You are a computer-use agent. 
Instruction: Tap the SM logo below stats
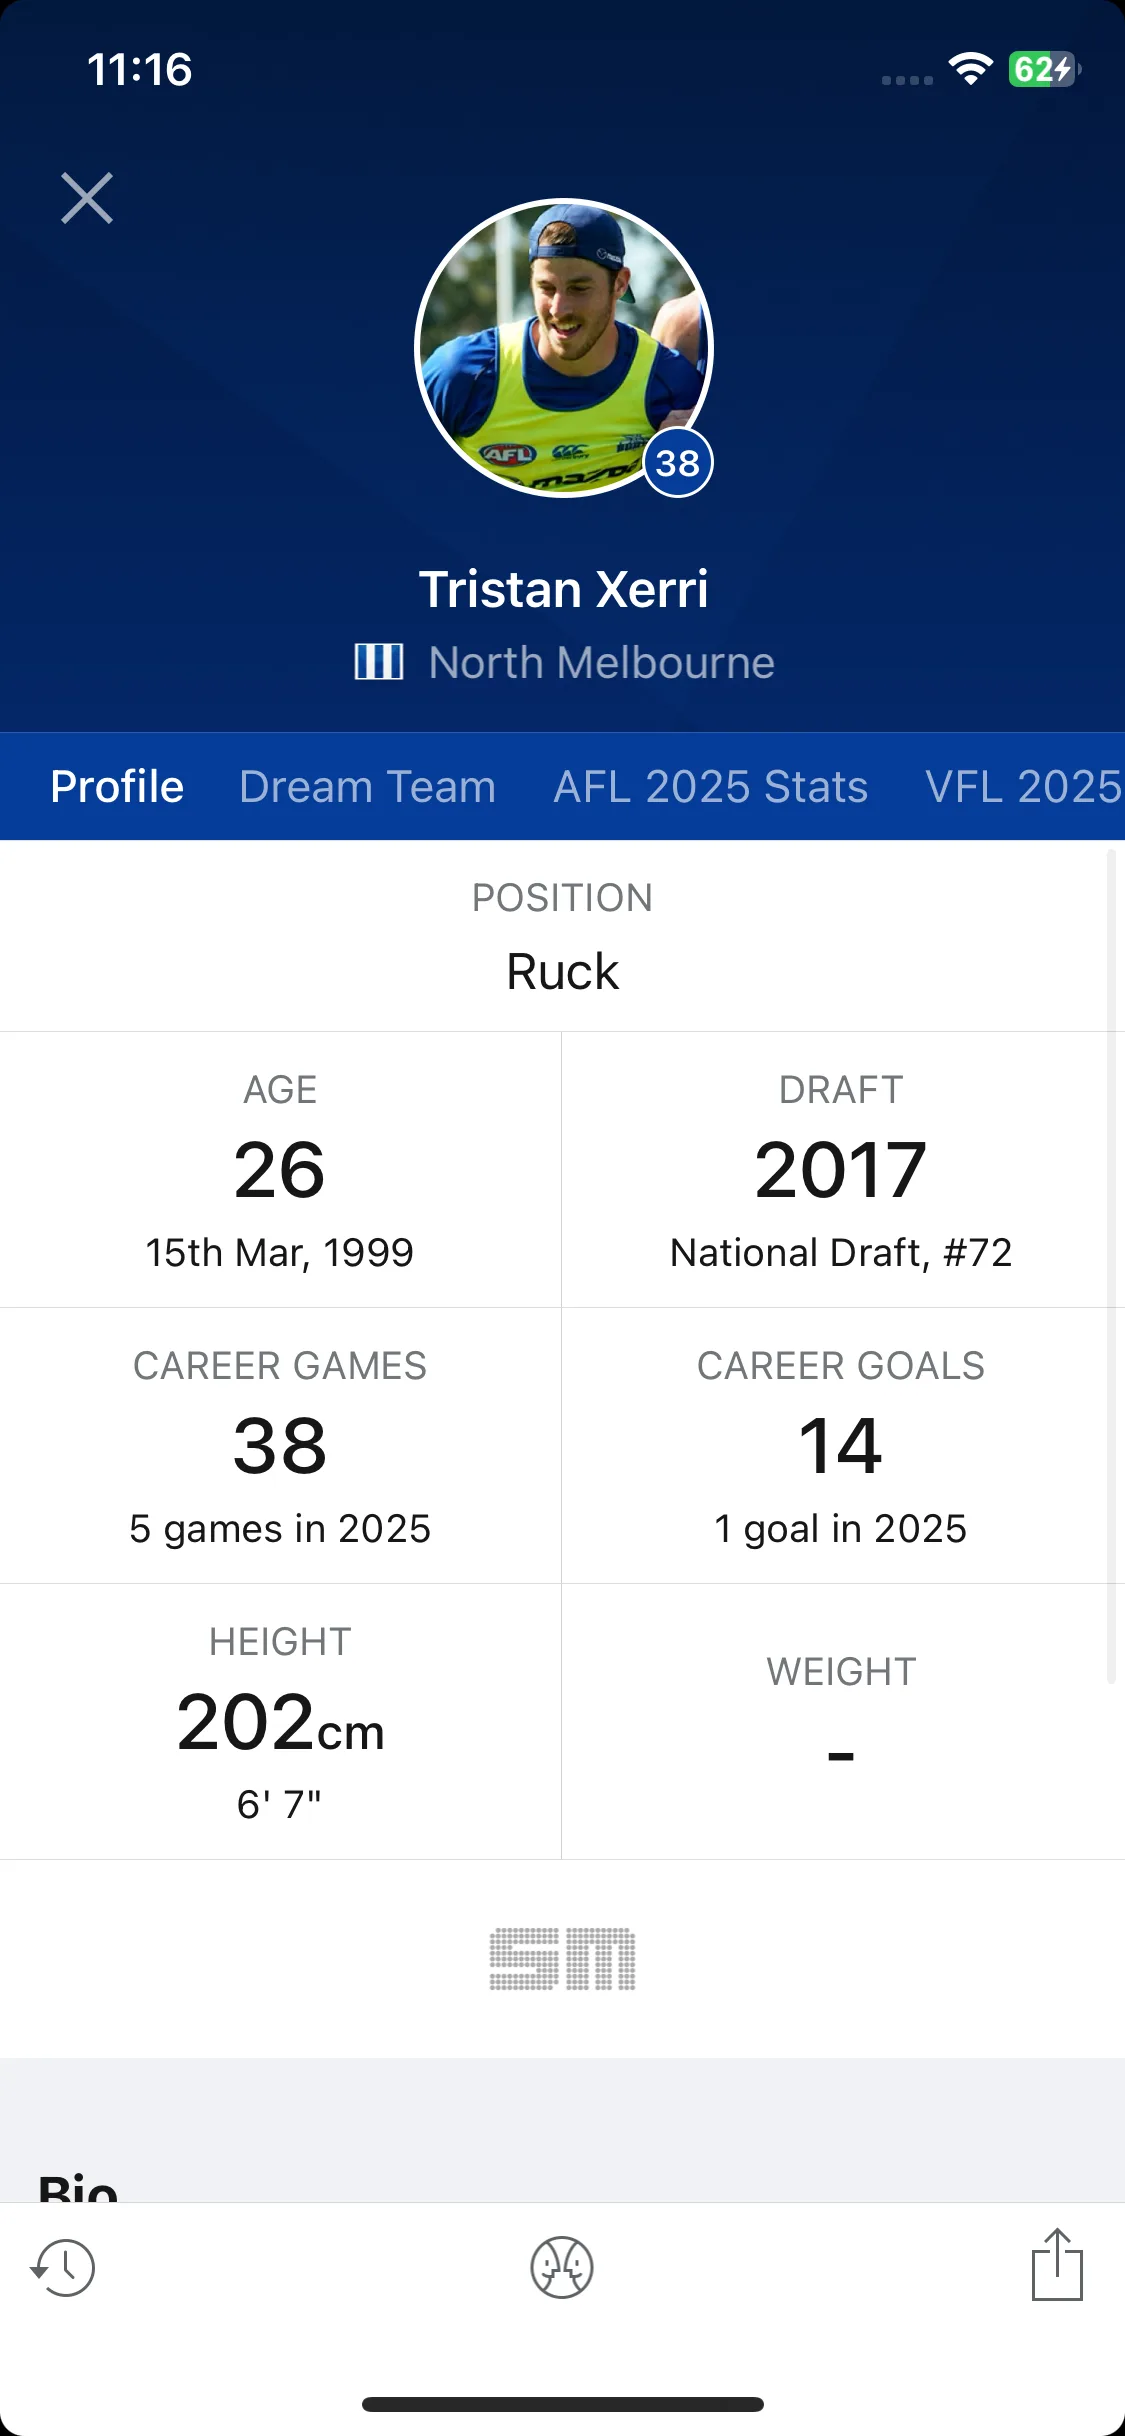coord(562,1959)
